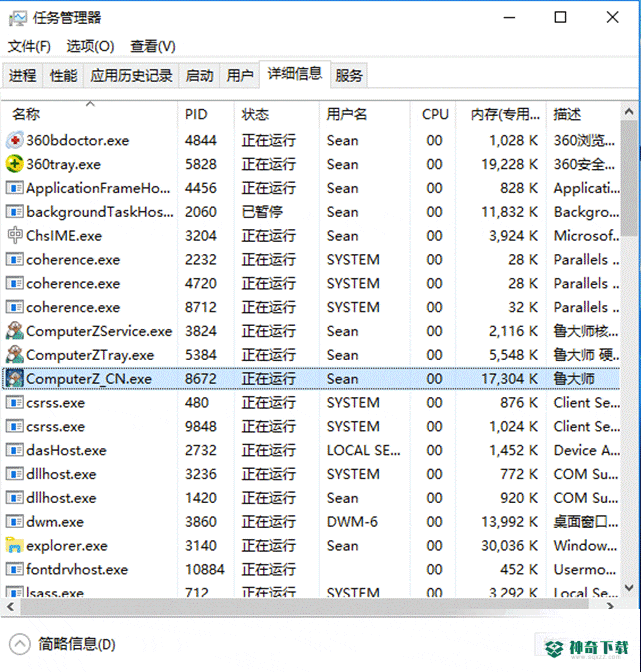
Task: Open the 查看(V) menu
Action: pos(153,46)
